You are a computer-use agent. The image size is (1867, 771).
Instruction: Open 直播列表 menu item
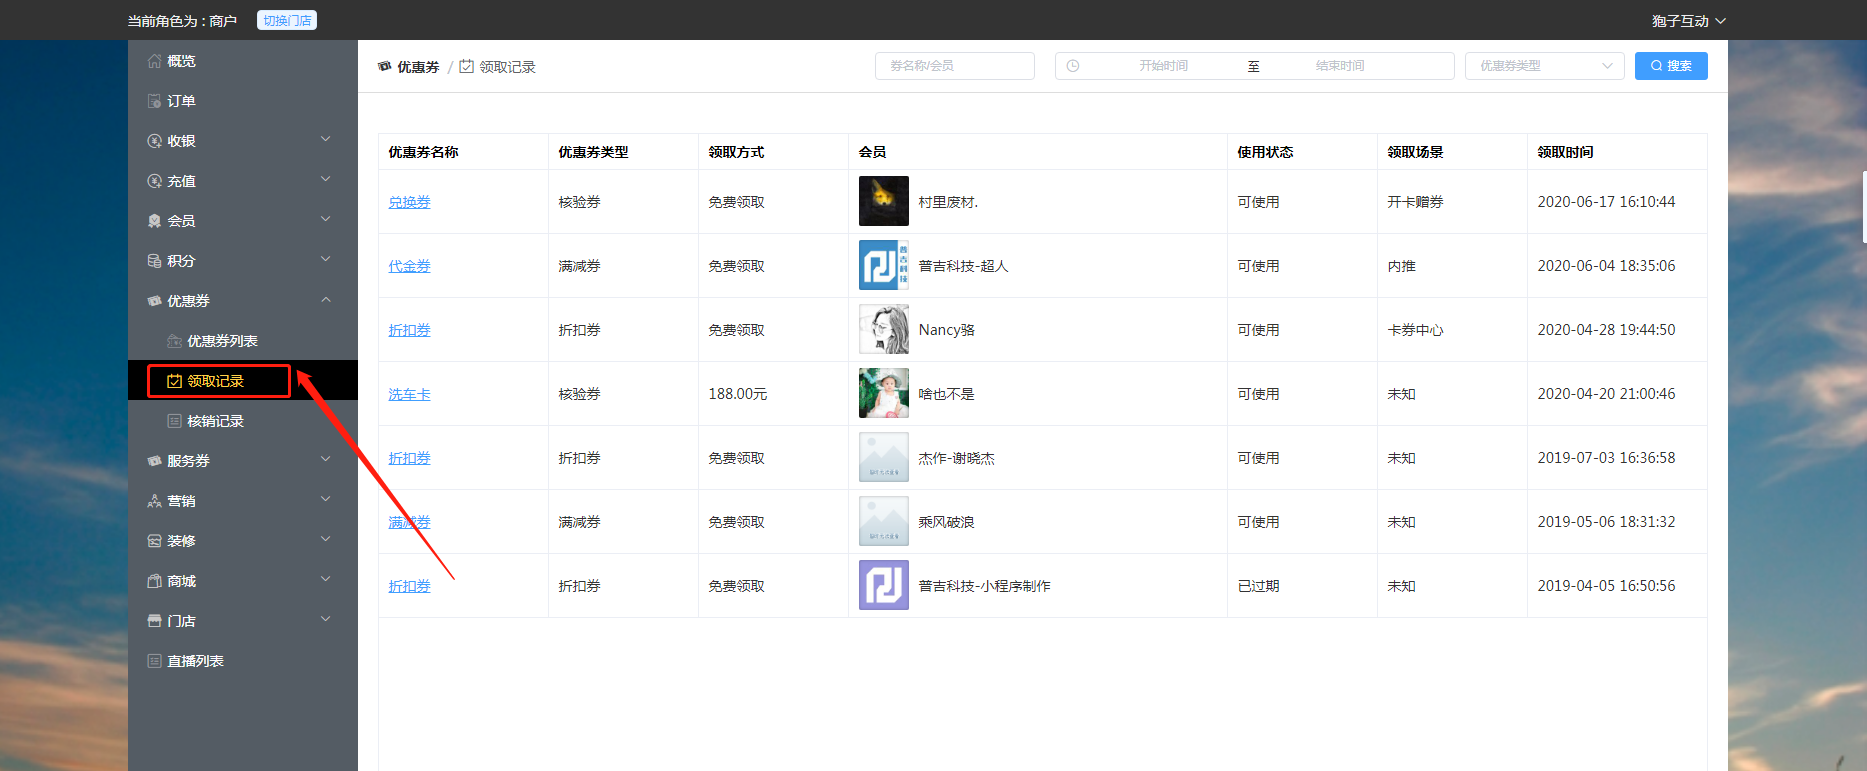243,661
